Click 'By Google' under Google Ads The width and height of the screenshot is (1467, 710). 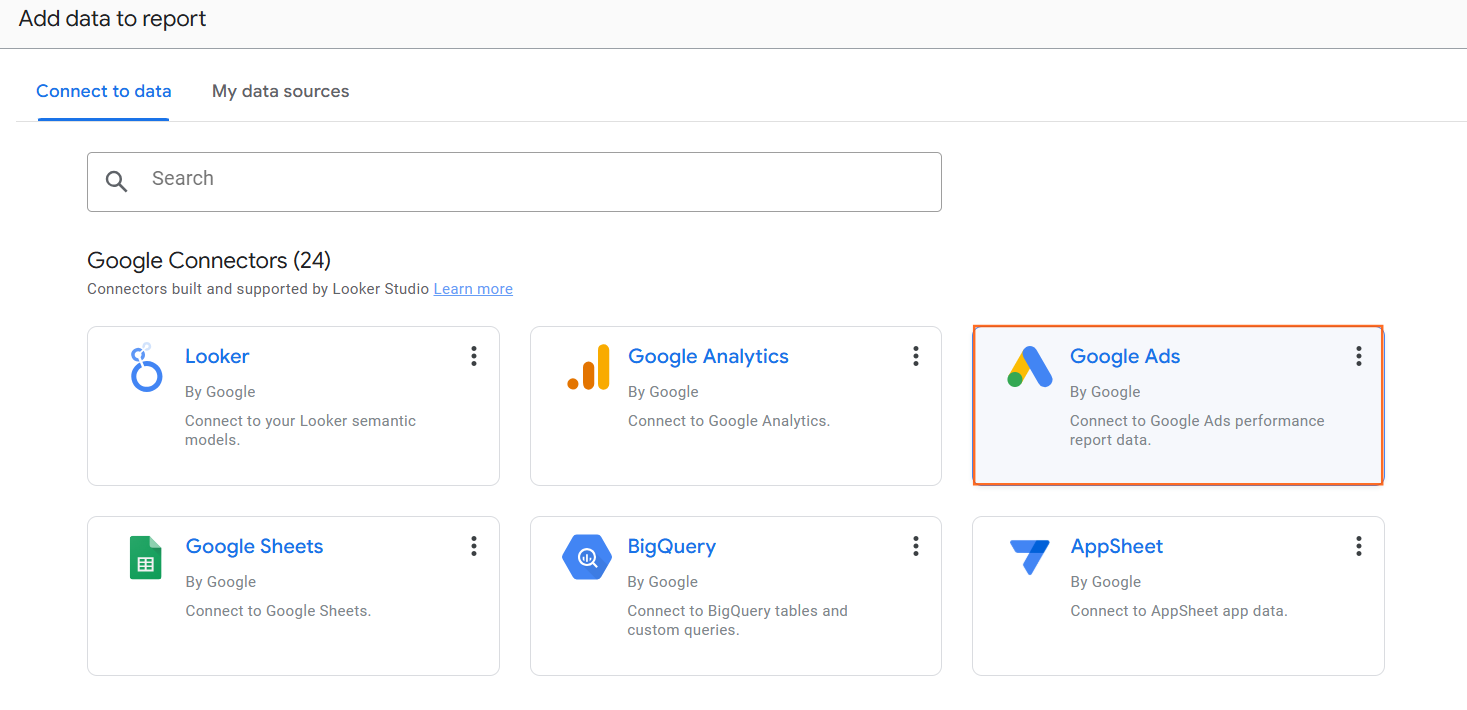point(1105,392)
